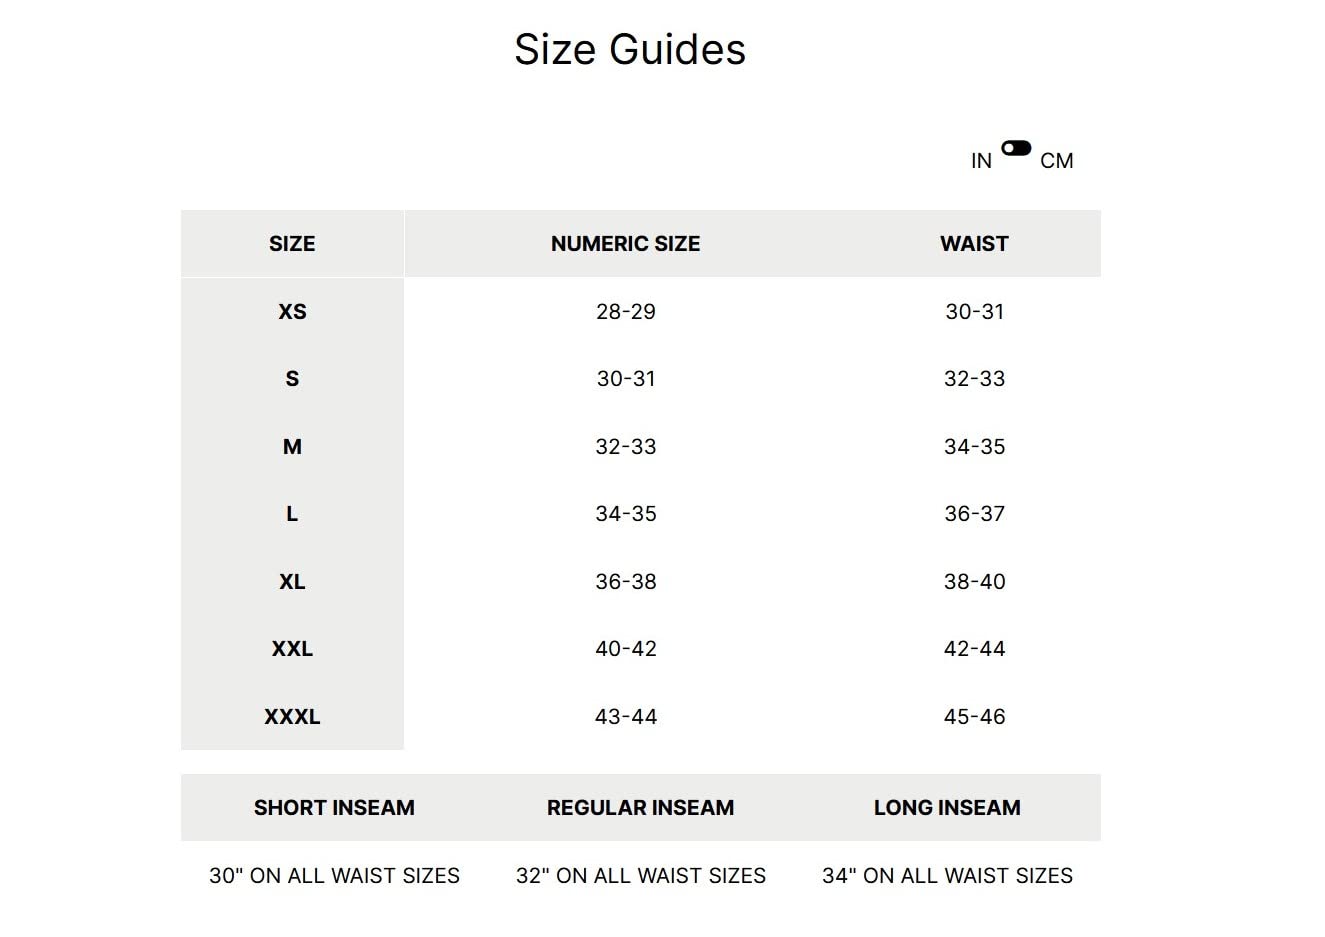Select the WAIST column header

[x=974, y=244]
